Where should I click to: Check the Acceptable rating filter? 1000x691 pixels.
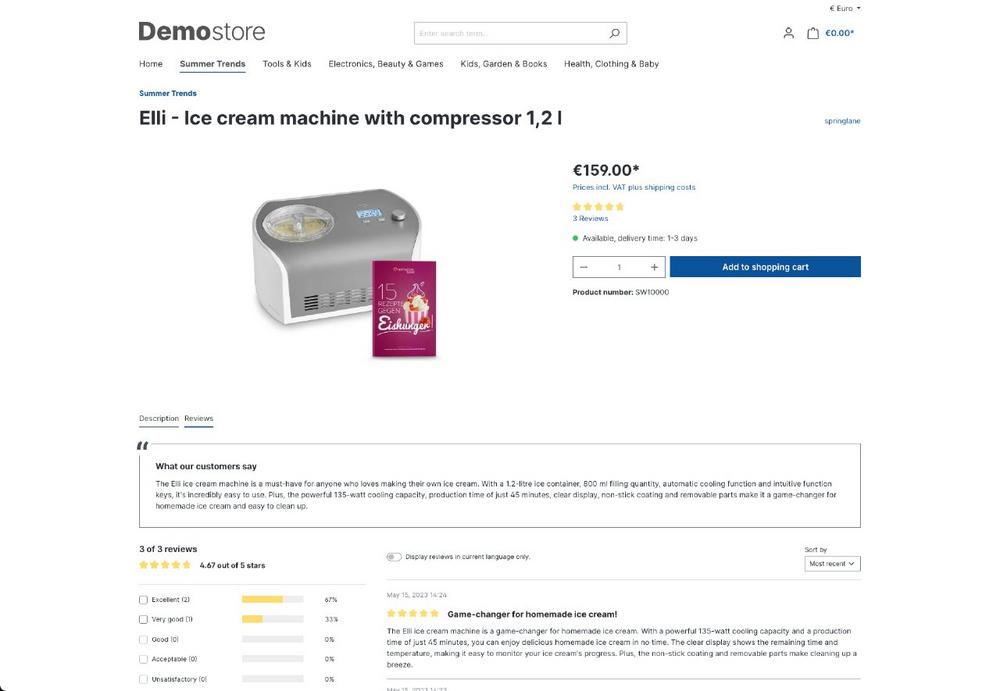(x=143, y=659)
